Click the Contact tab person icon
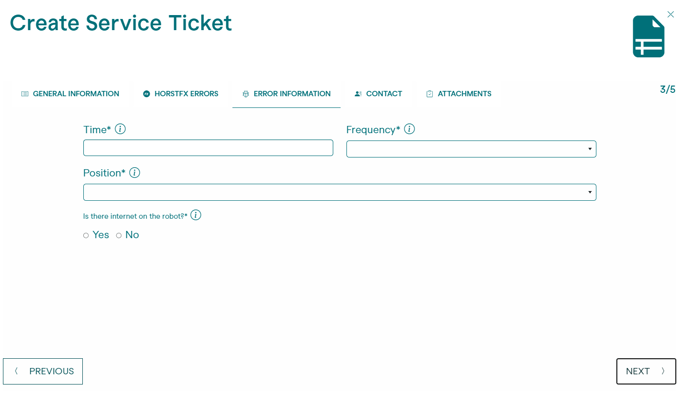The image size is (688, 402). coord(358,94)
